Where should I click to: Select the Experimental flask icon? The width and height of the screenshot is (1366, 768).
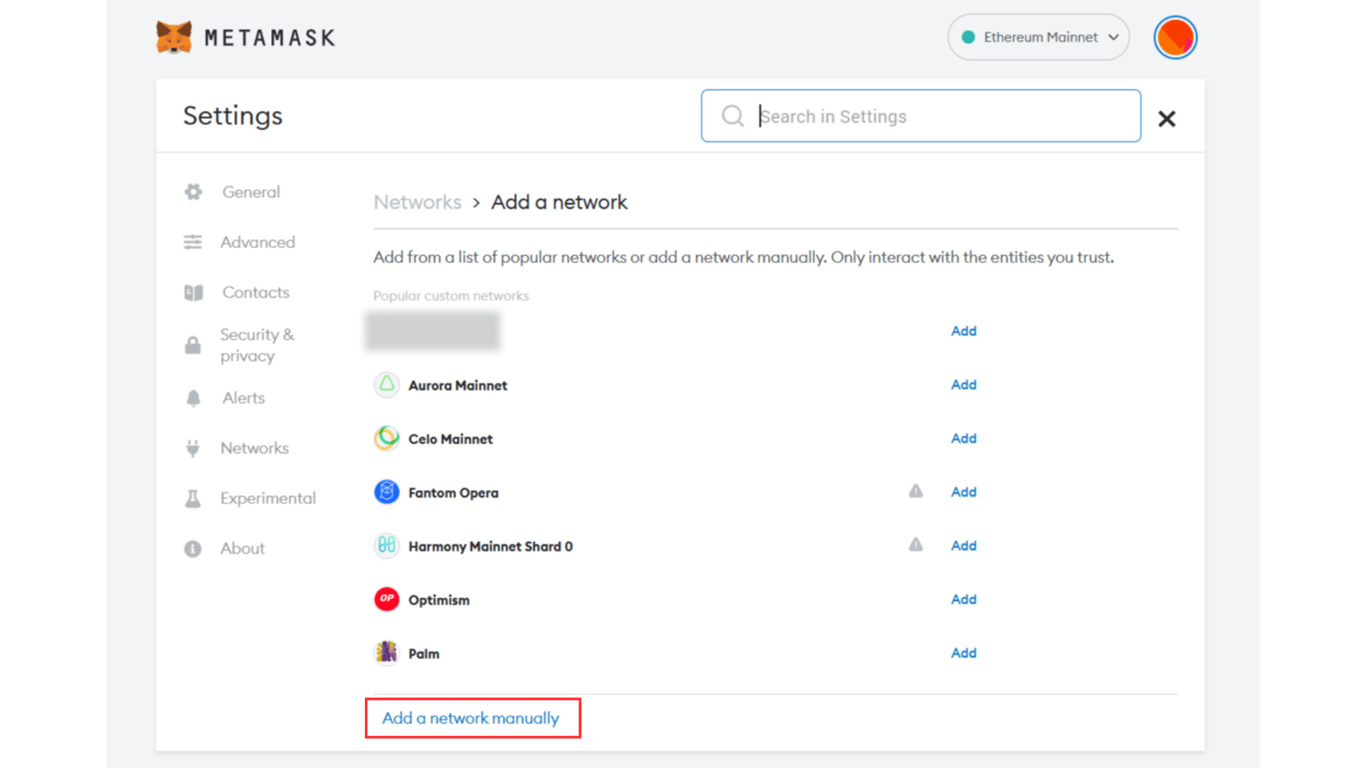pos(193,497)
